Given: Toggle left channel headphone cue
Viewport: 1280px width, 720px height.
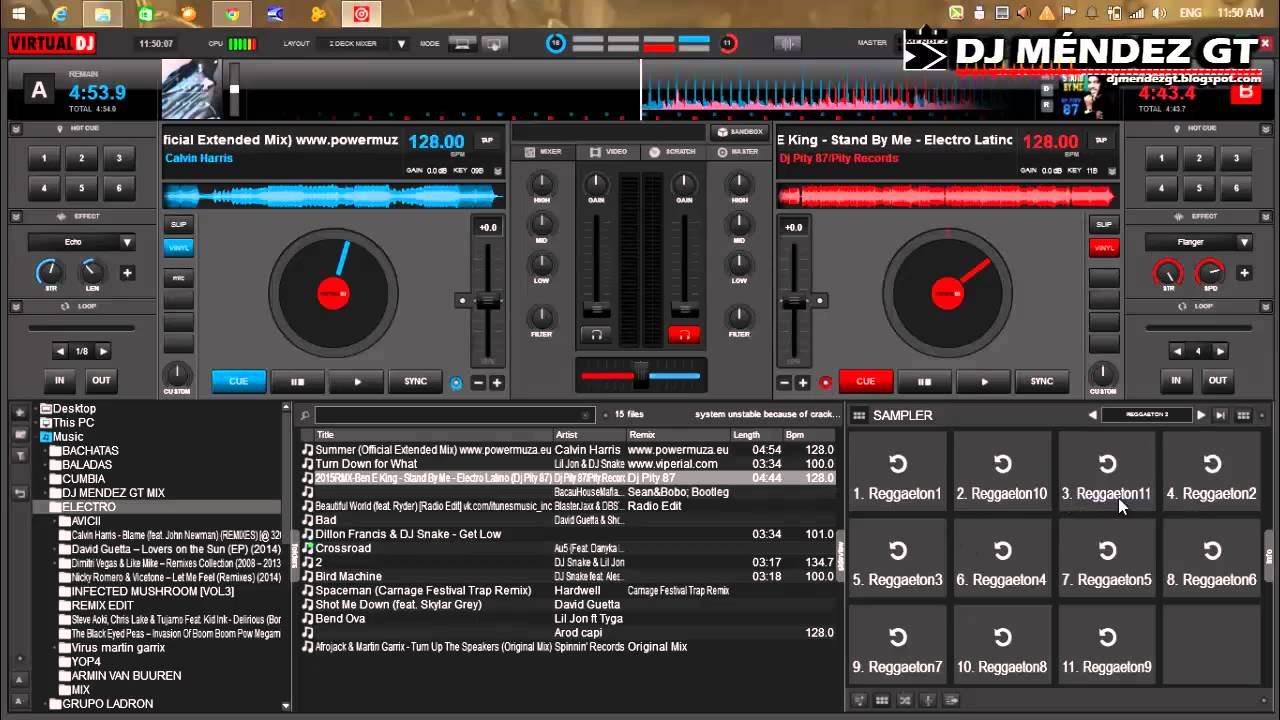Looking at the screenshot, I should coord(596,335).
